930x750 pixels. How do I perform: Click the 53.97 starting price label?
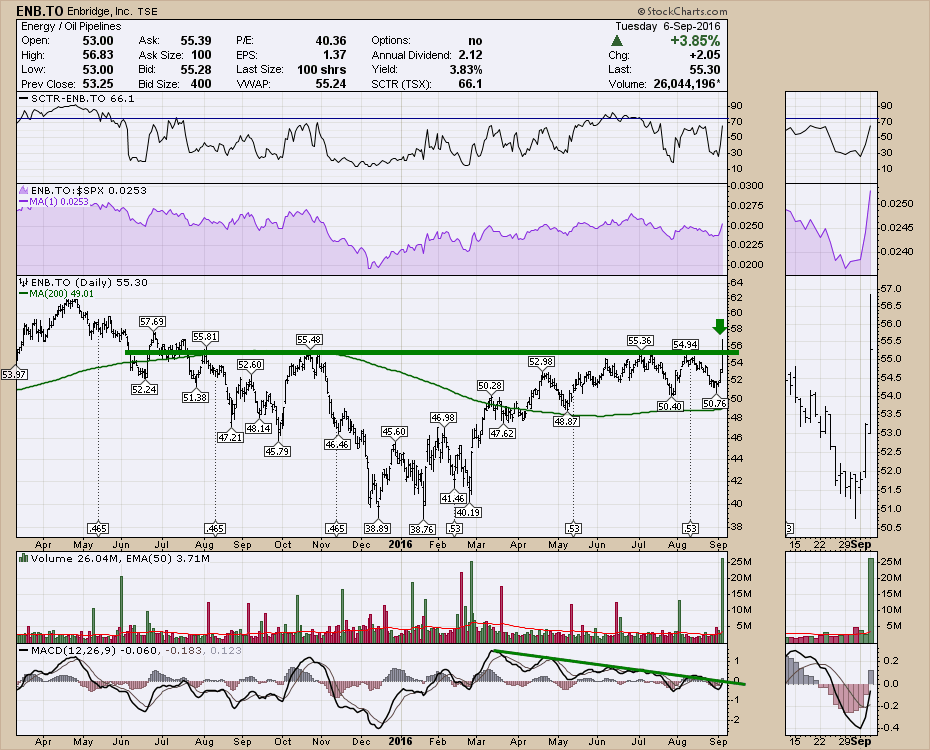[x=14, y=374]
